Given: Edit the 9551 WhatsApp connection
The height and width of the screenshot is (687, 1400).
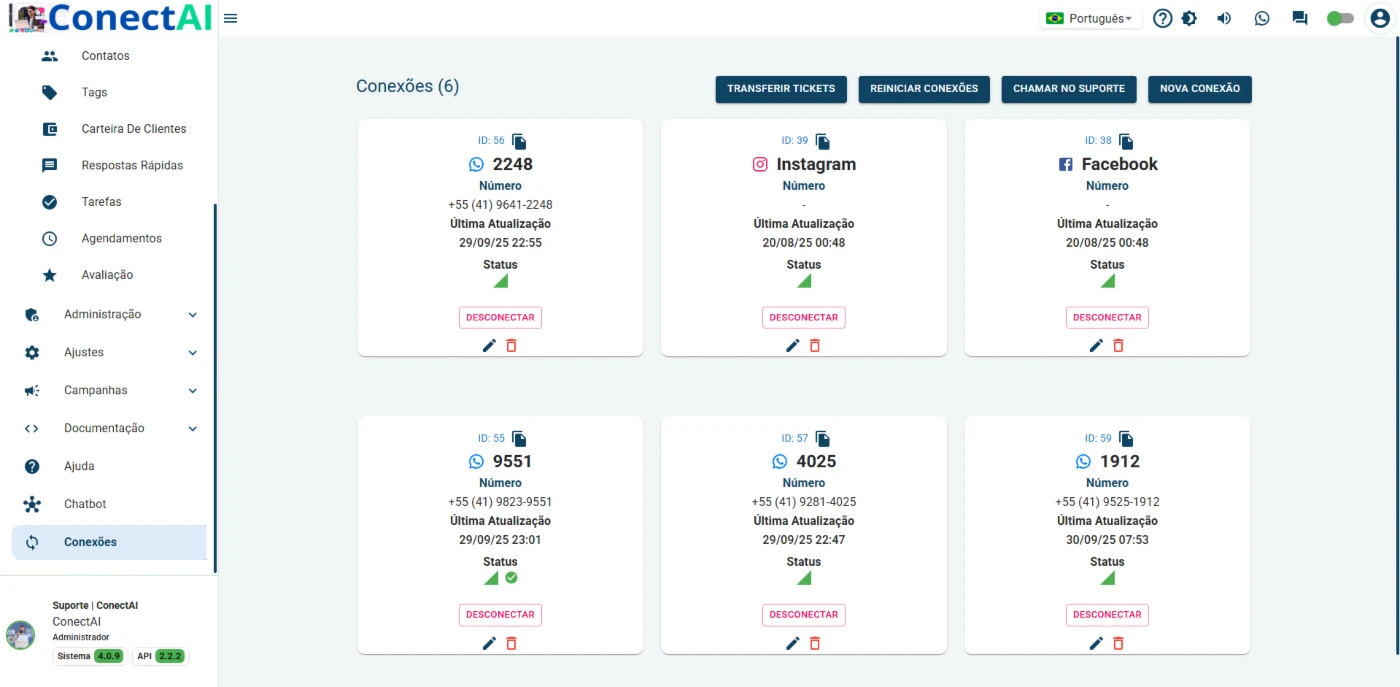Looking at the screenshot, I should click(489, 643).
